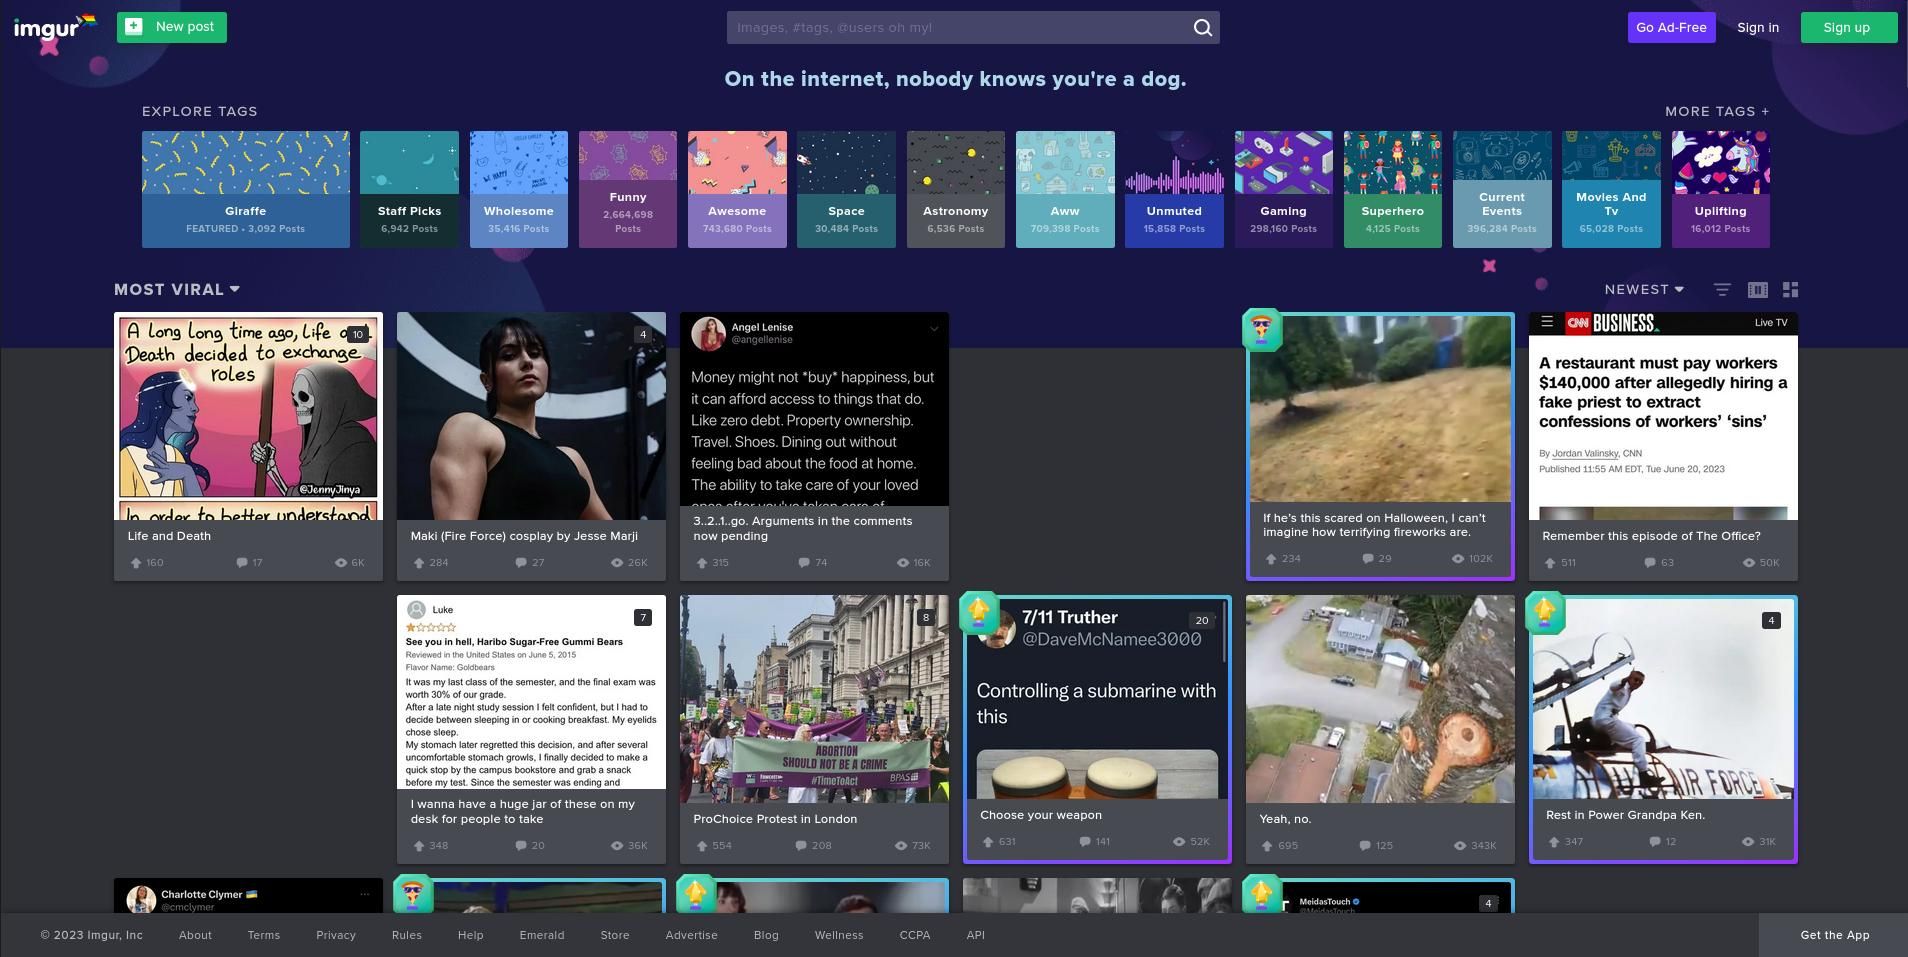Screen dimensions: 1908x957
Task: Click comment icon on 'Choose your weapon'
Action: click(1085, 842)
